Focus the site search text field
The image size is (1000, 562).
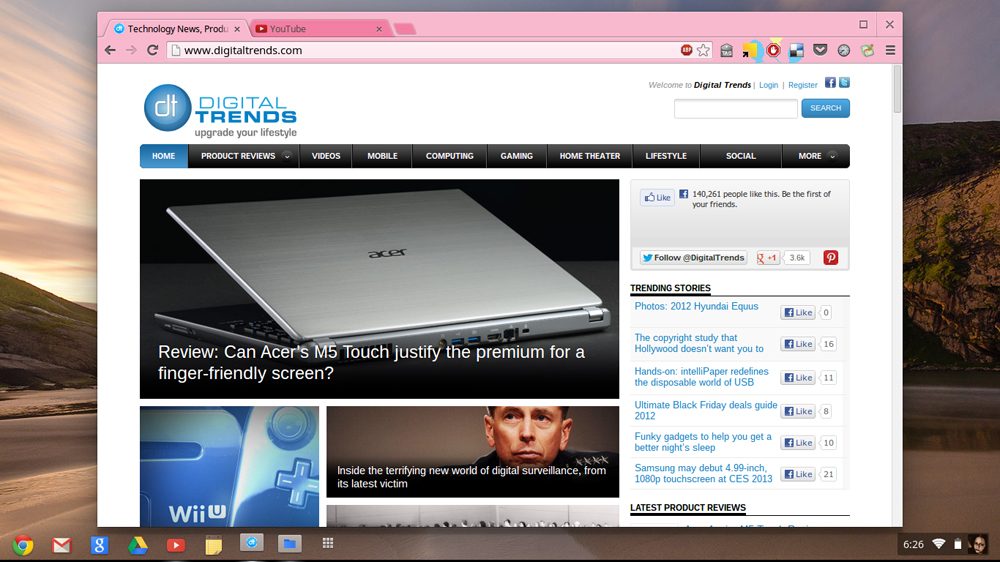point(735,108)
